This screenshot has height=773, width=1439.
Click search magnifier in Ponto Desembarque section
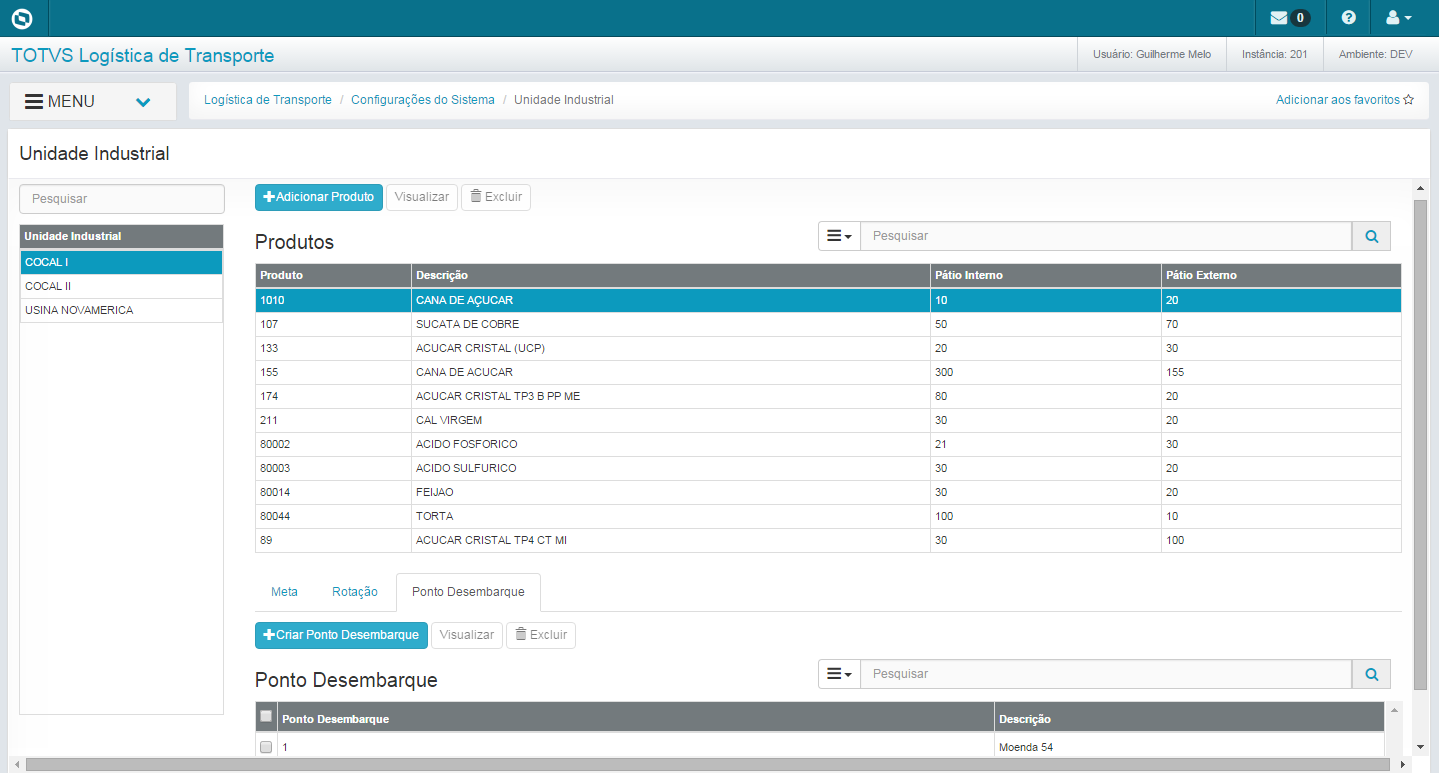coord(1371,674)
